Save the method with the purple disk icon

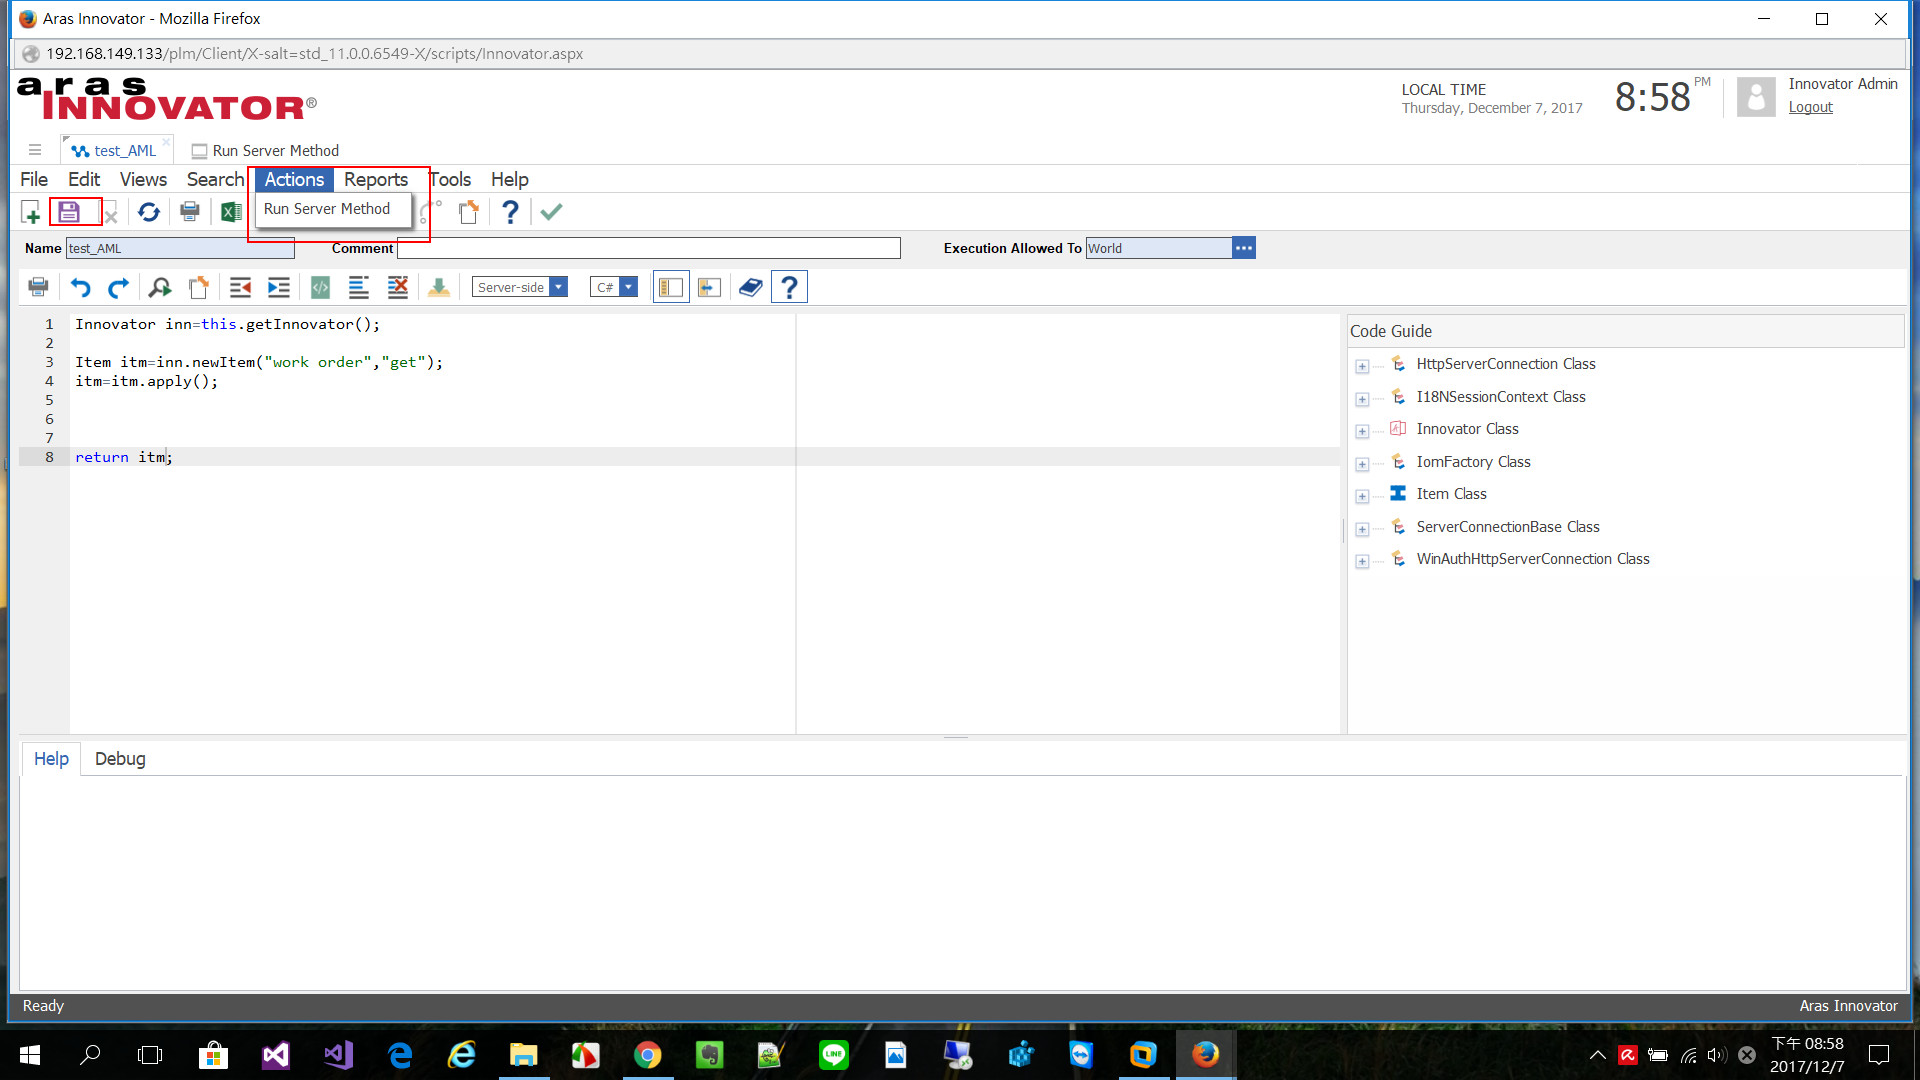pos(69,212)
